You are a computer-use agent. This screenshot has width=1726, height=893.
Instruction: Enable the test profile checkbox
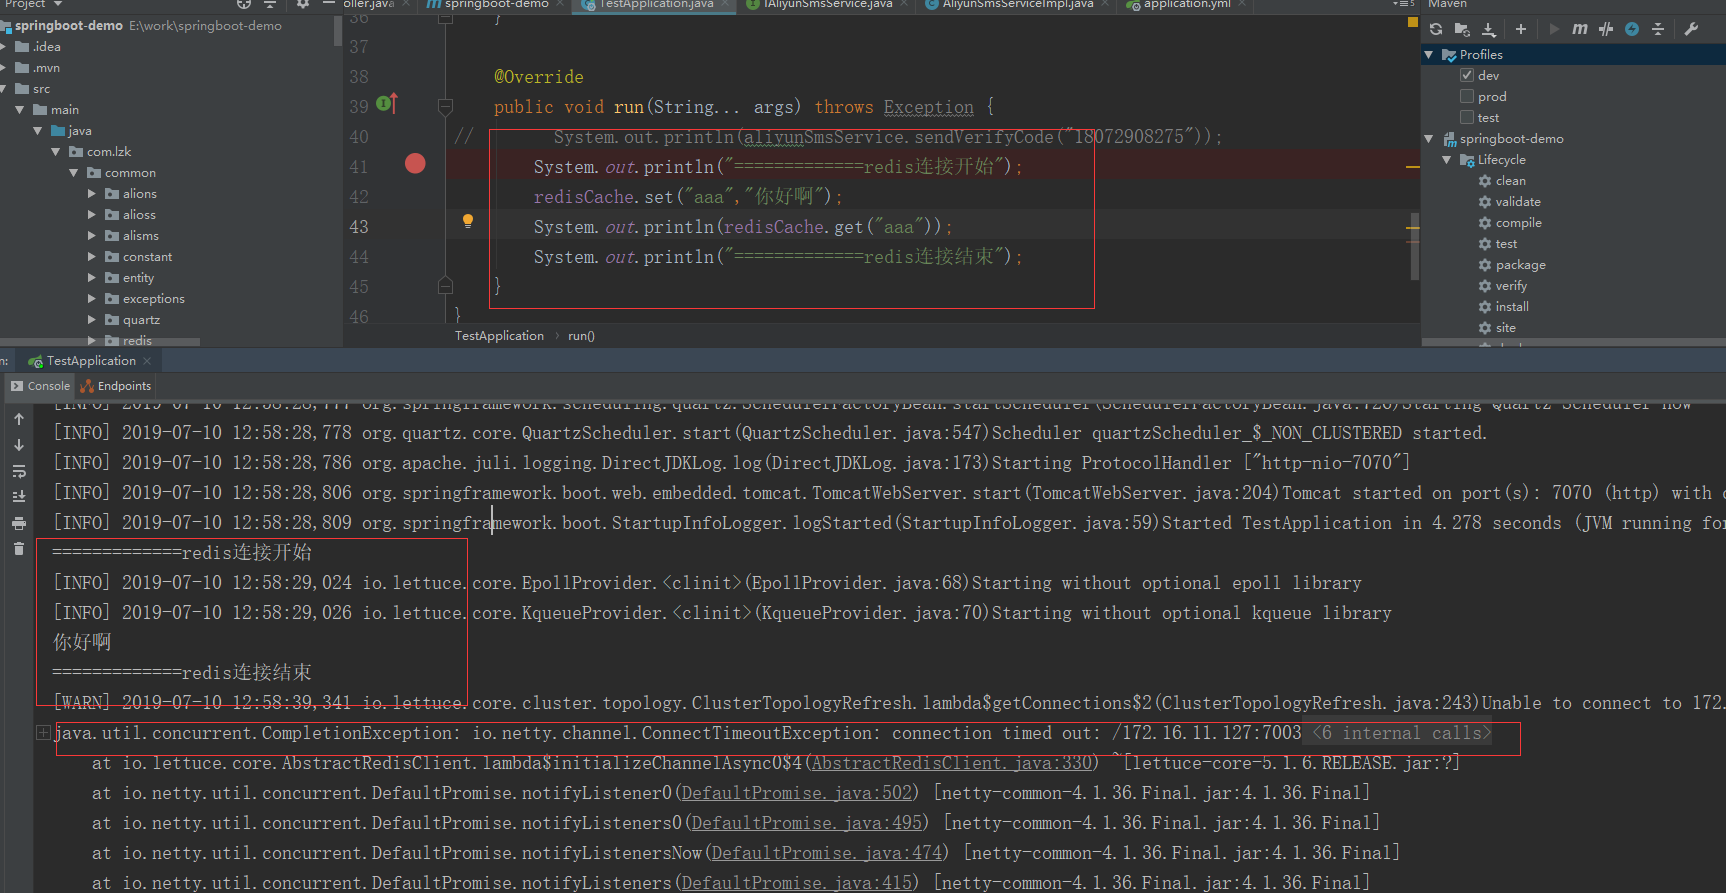click(1467, 117)
